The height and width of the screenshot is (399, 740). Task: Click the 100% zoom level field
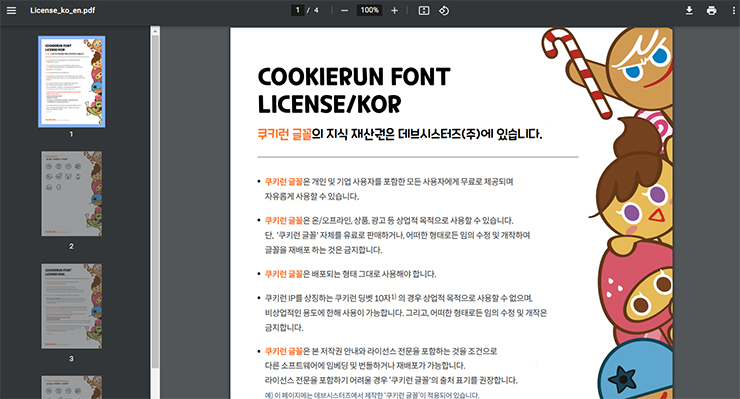(x=370, y=10)
